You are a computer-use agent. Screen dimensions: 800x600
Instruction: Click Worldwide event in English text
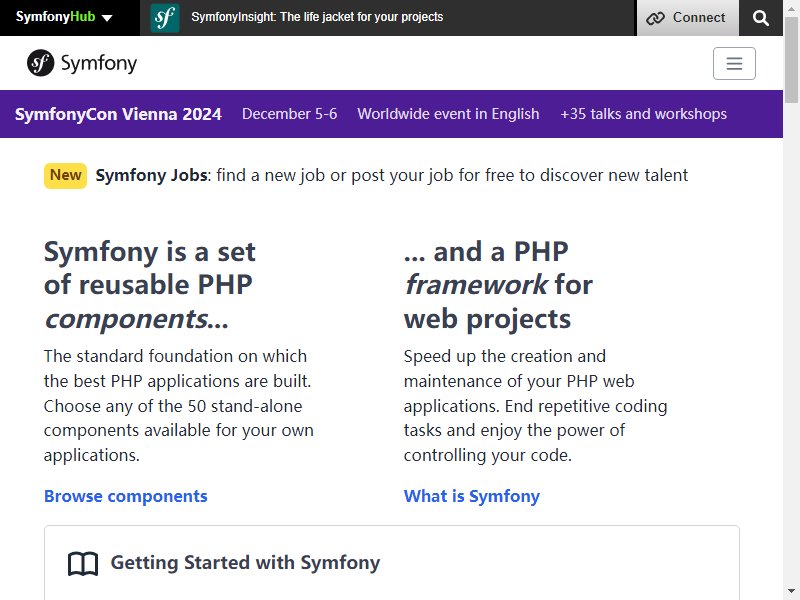448,114
